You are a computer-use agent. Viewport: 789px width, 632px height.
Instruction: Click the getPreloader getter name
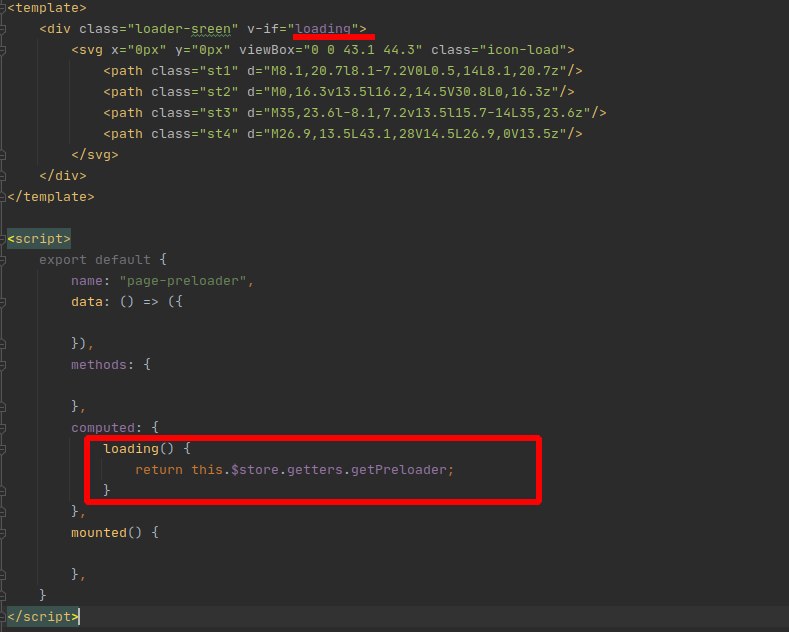tap(399, 470)
